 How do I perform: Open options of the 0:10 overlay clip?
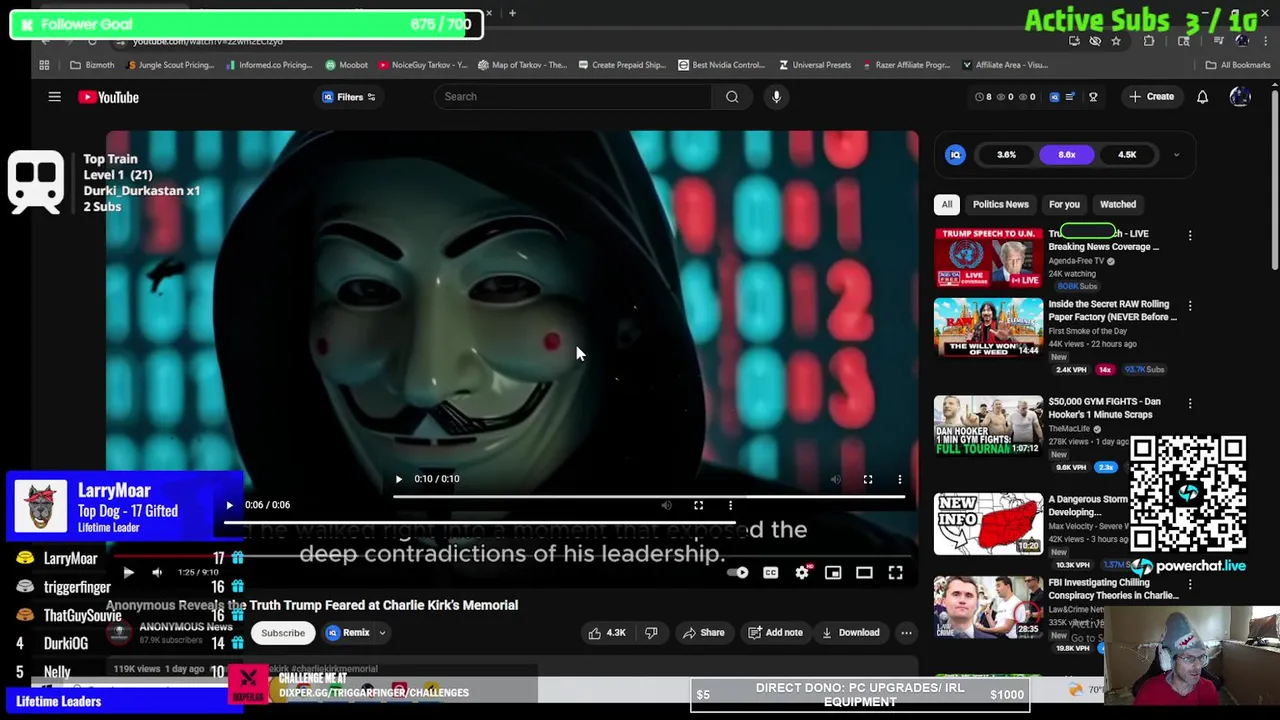[899, 479]
